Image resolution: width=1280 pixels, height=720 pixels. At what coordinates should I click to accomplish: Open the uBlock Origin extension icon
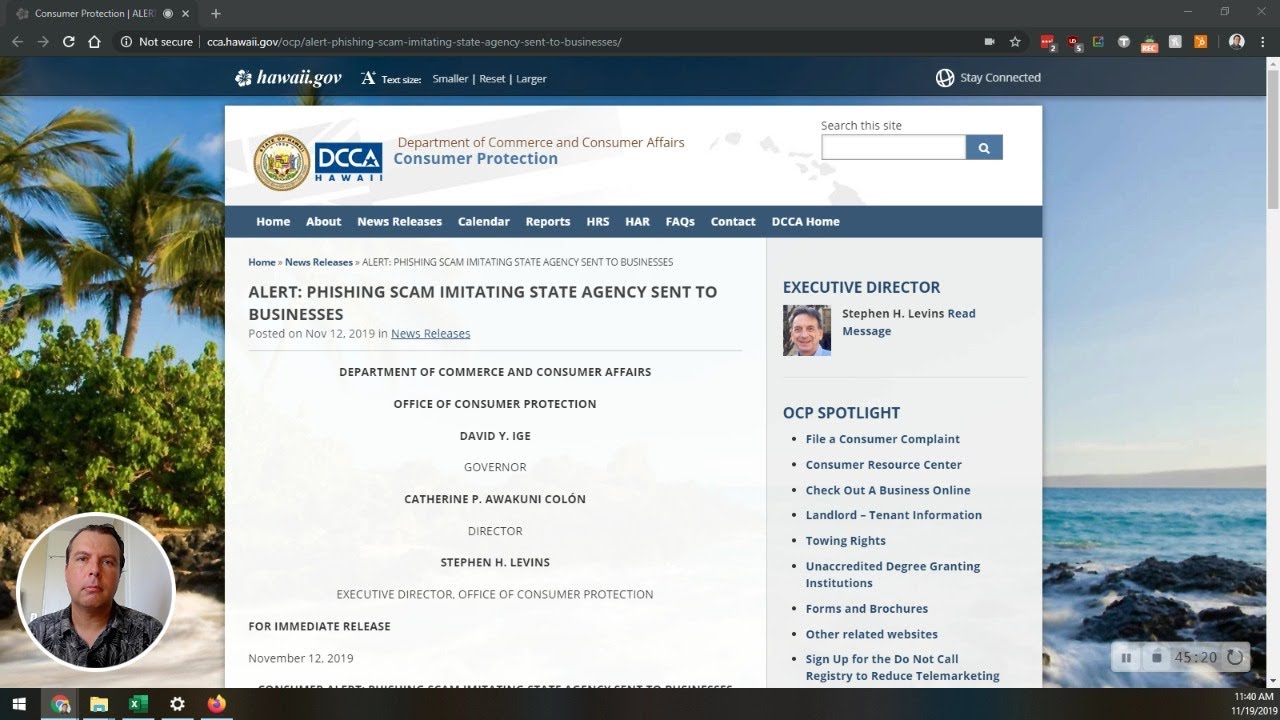[x=1074, y=43]
